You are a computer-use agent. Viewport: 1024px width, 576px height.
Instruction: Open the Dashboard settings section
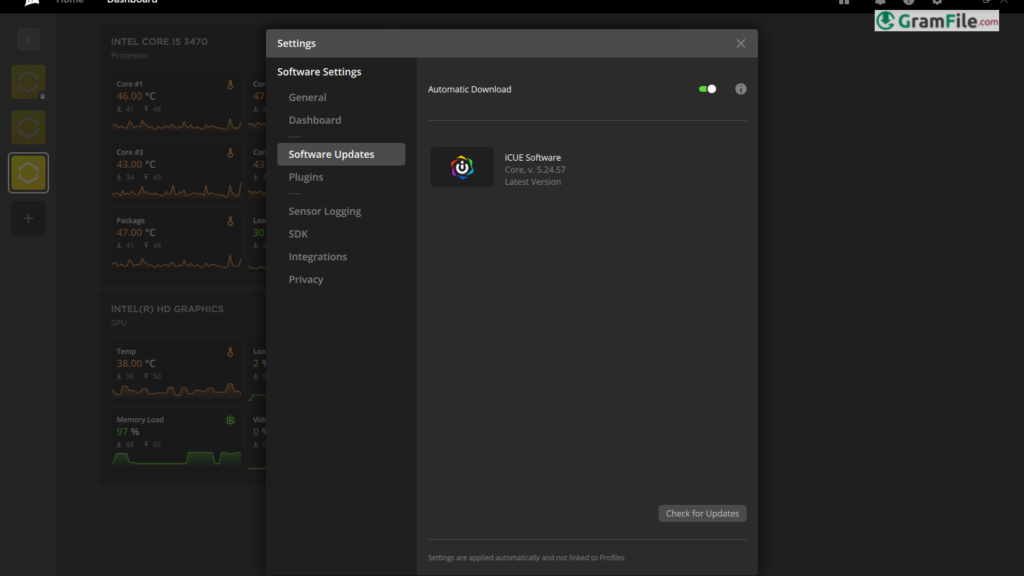tap(315, 120)
